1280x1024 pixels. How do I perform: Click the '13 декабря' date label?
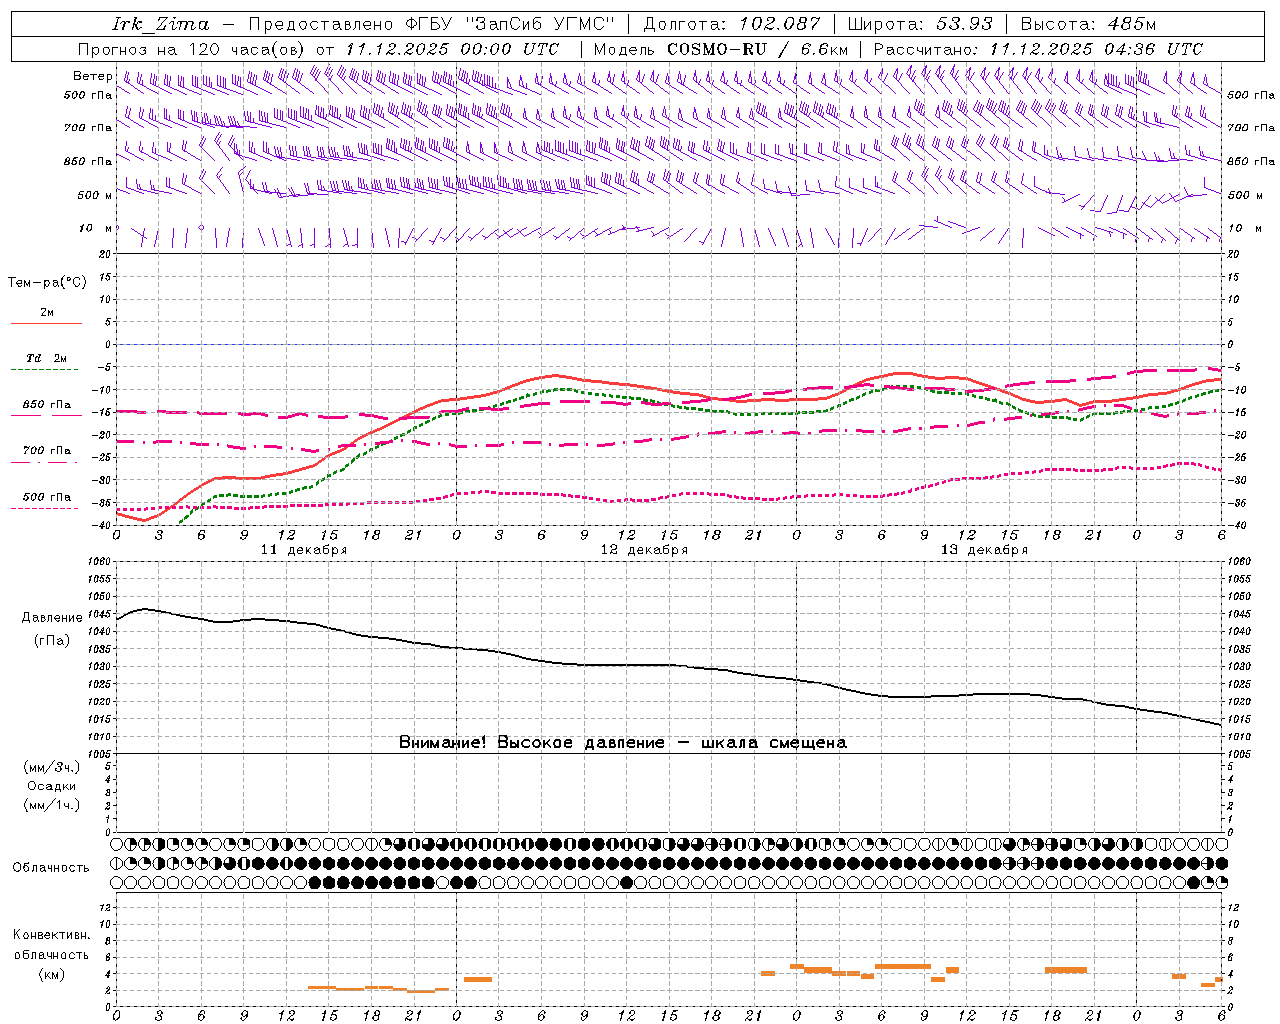pos(984,550)
